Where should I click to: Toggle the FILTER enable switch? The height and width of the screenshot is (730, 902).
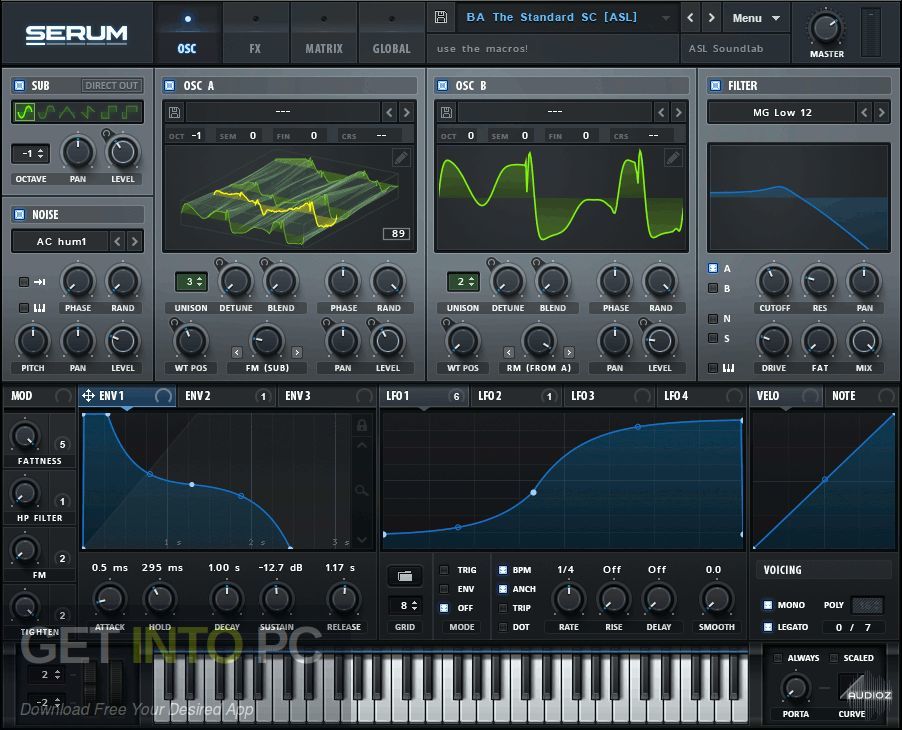(716, 86)
